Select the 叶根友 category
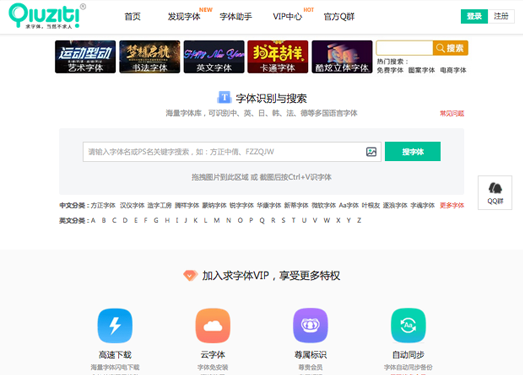The width and height of the screenshot is (523, 375). coord(371,206)
